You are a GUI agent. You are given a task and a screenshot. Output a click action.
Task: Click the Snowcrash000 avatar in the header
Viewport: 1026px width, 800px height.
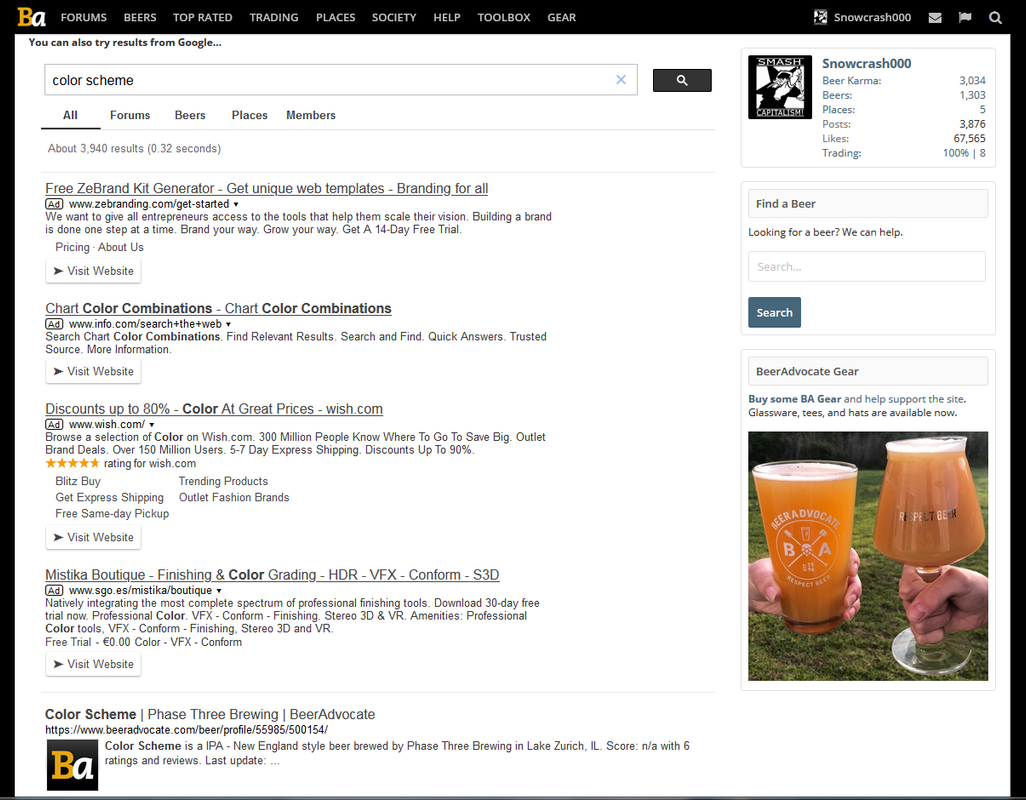(821, 18)
